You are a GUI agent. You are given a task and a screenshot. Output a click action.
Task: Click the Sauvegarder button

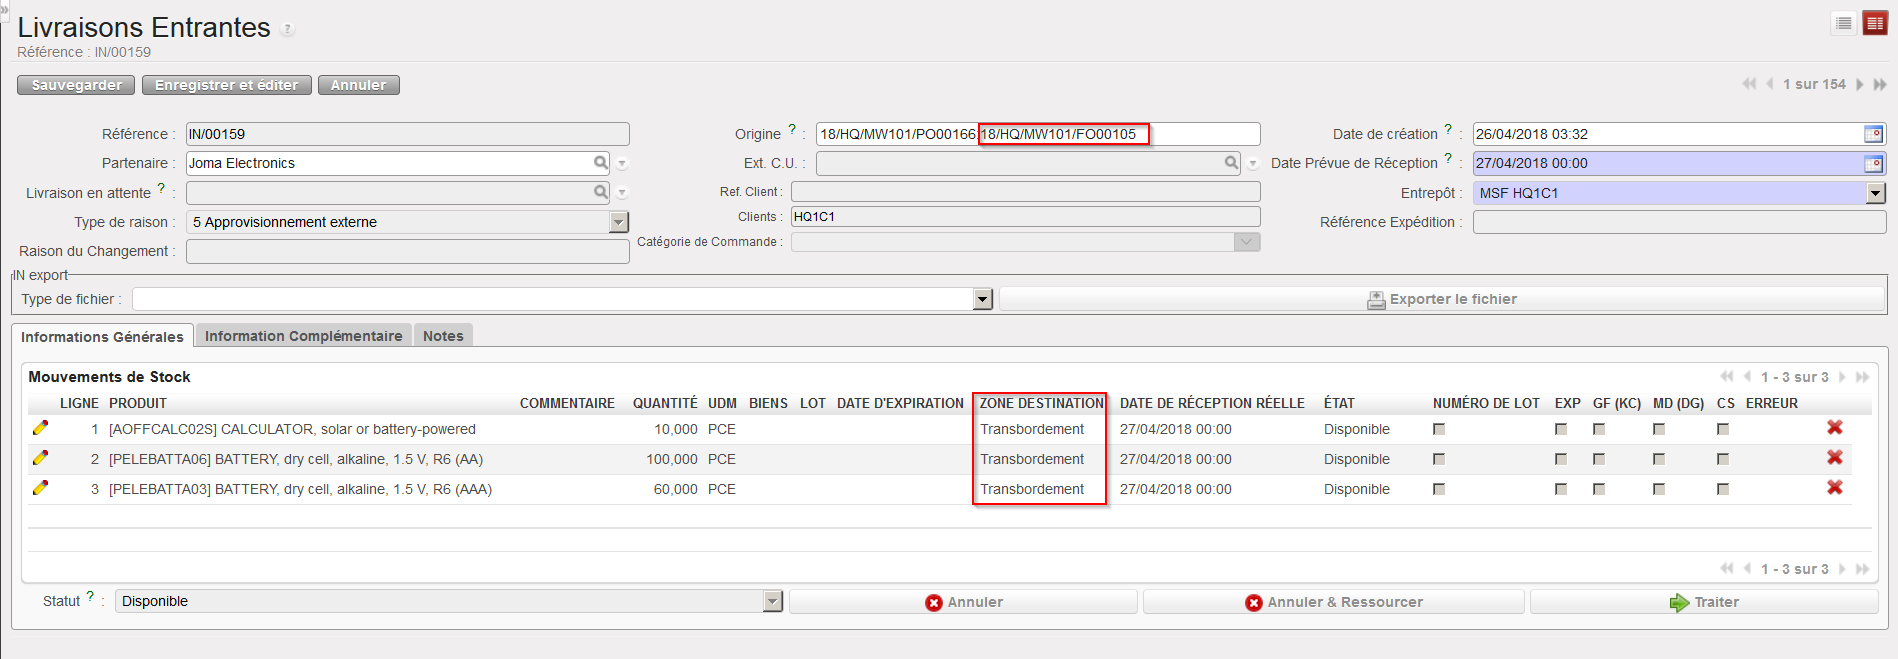[x=77, y=85]
